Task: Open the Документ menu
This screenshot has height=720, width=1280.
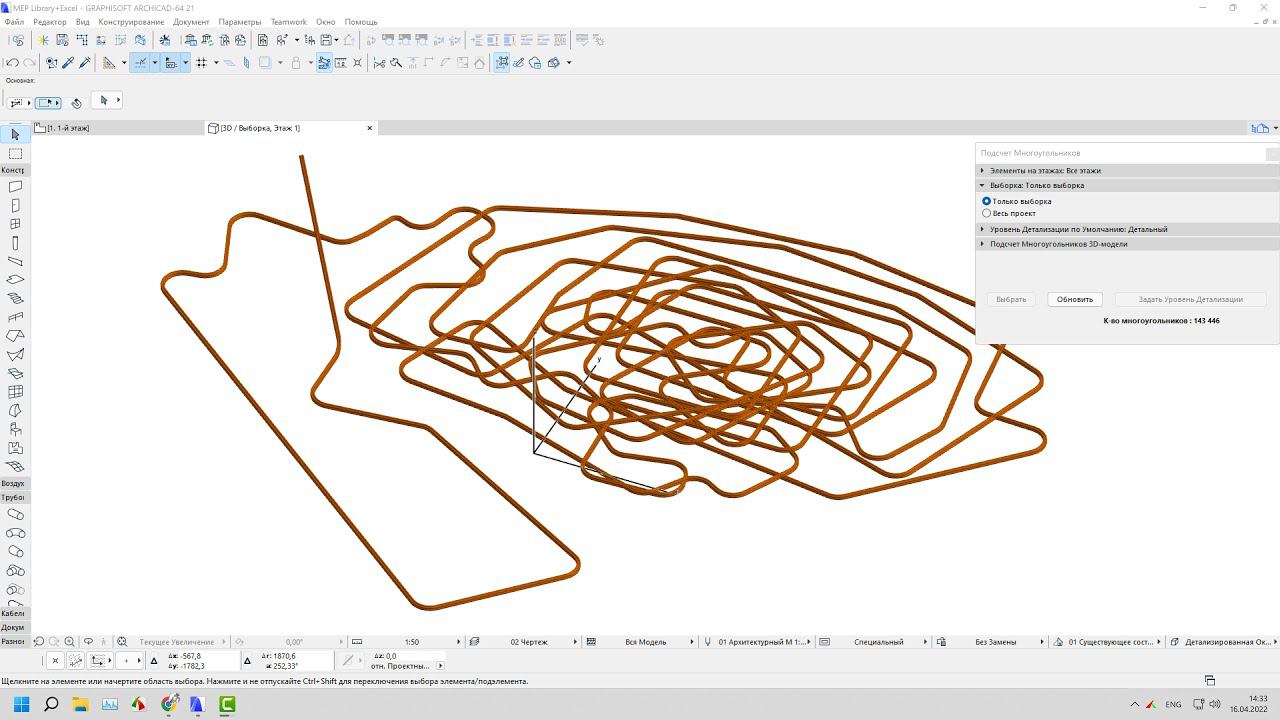Action: 191,22
